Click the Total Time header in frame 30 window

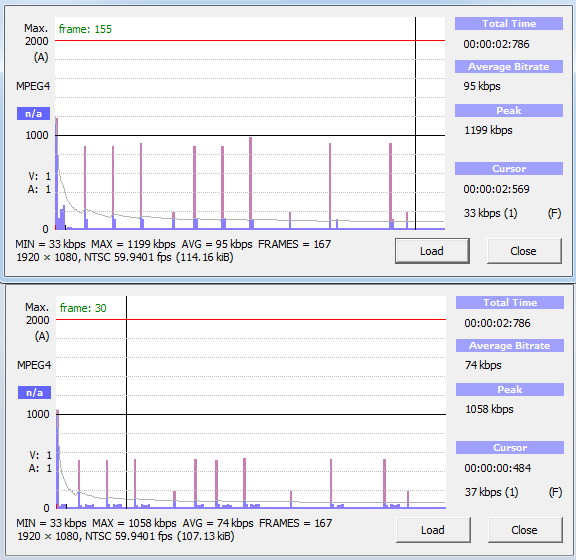[510, 302]
